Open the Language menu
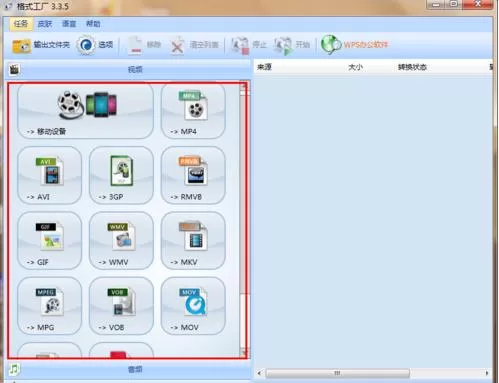Screen dimensions: 499x383 pyautogui.click(x=69, y=24)
